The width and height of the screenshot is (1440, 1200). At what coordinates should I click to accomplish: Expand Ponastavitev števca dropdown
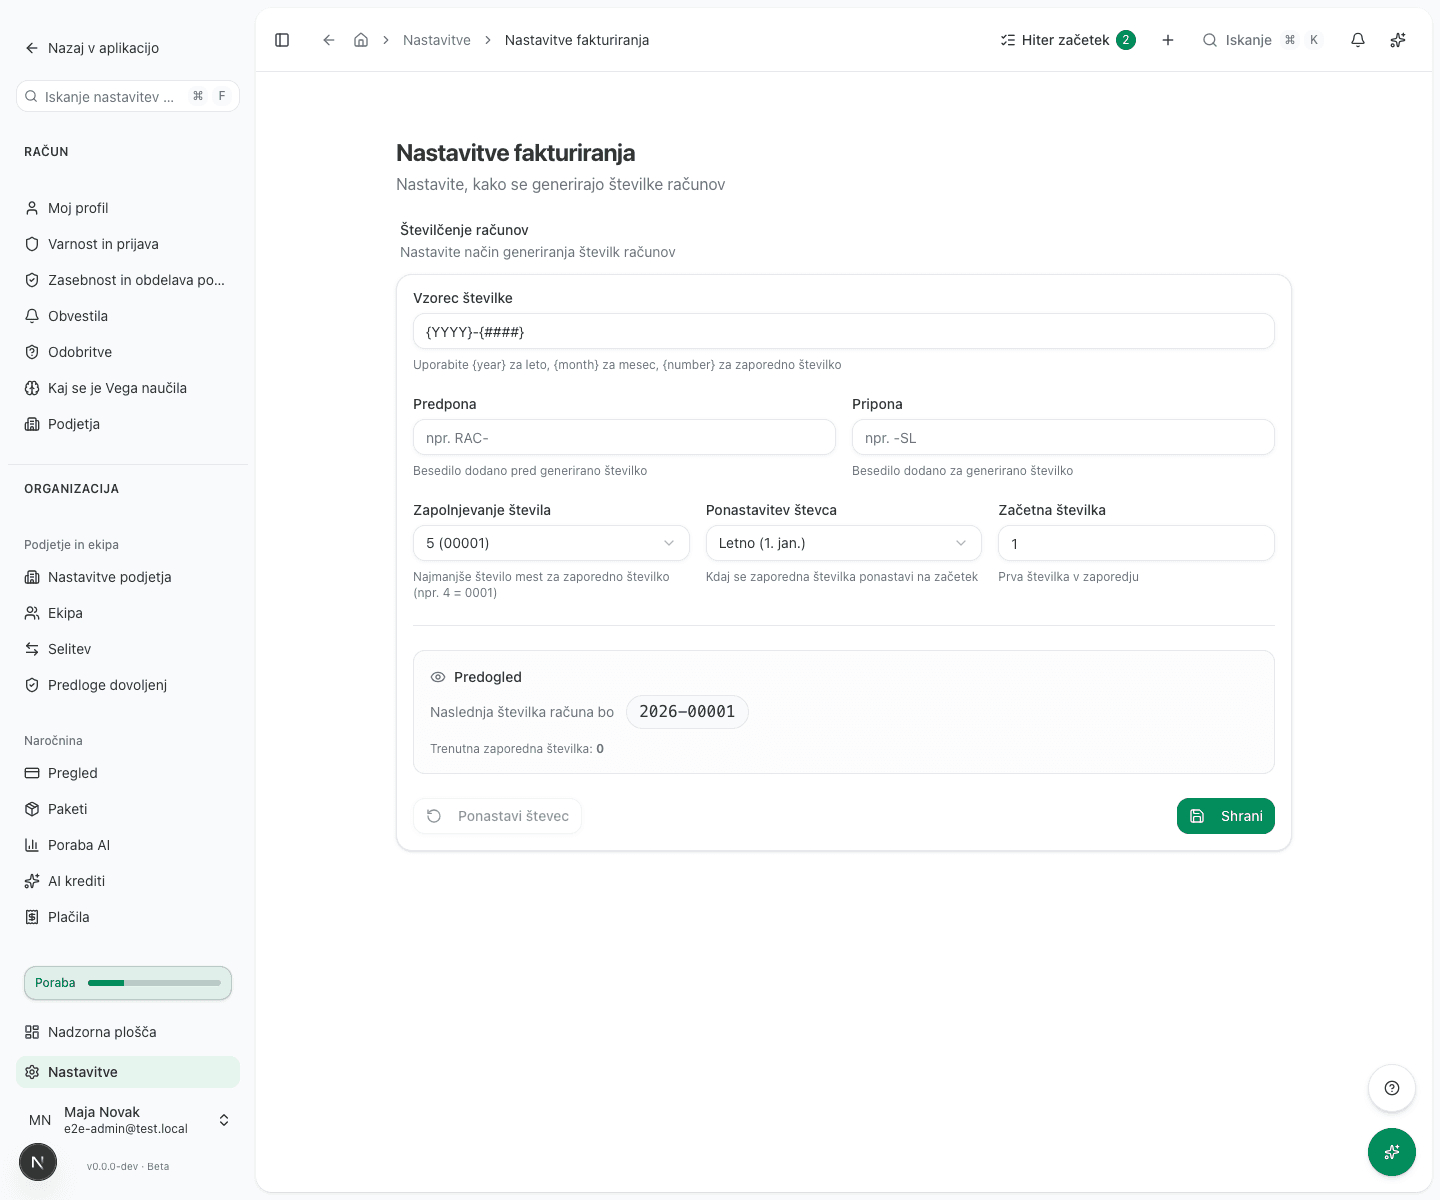[844, 543]
